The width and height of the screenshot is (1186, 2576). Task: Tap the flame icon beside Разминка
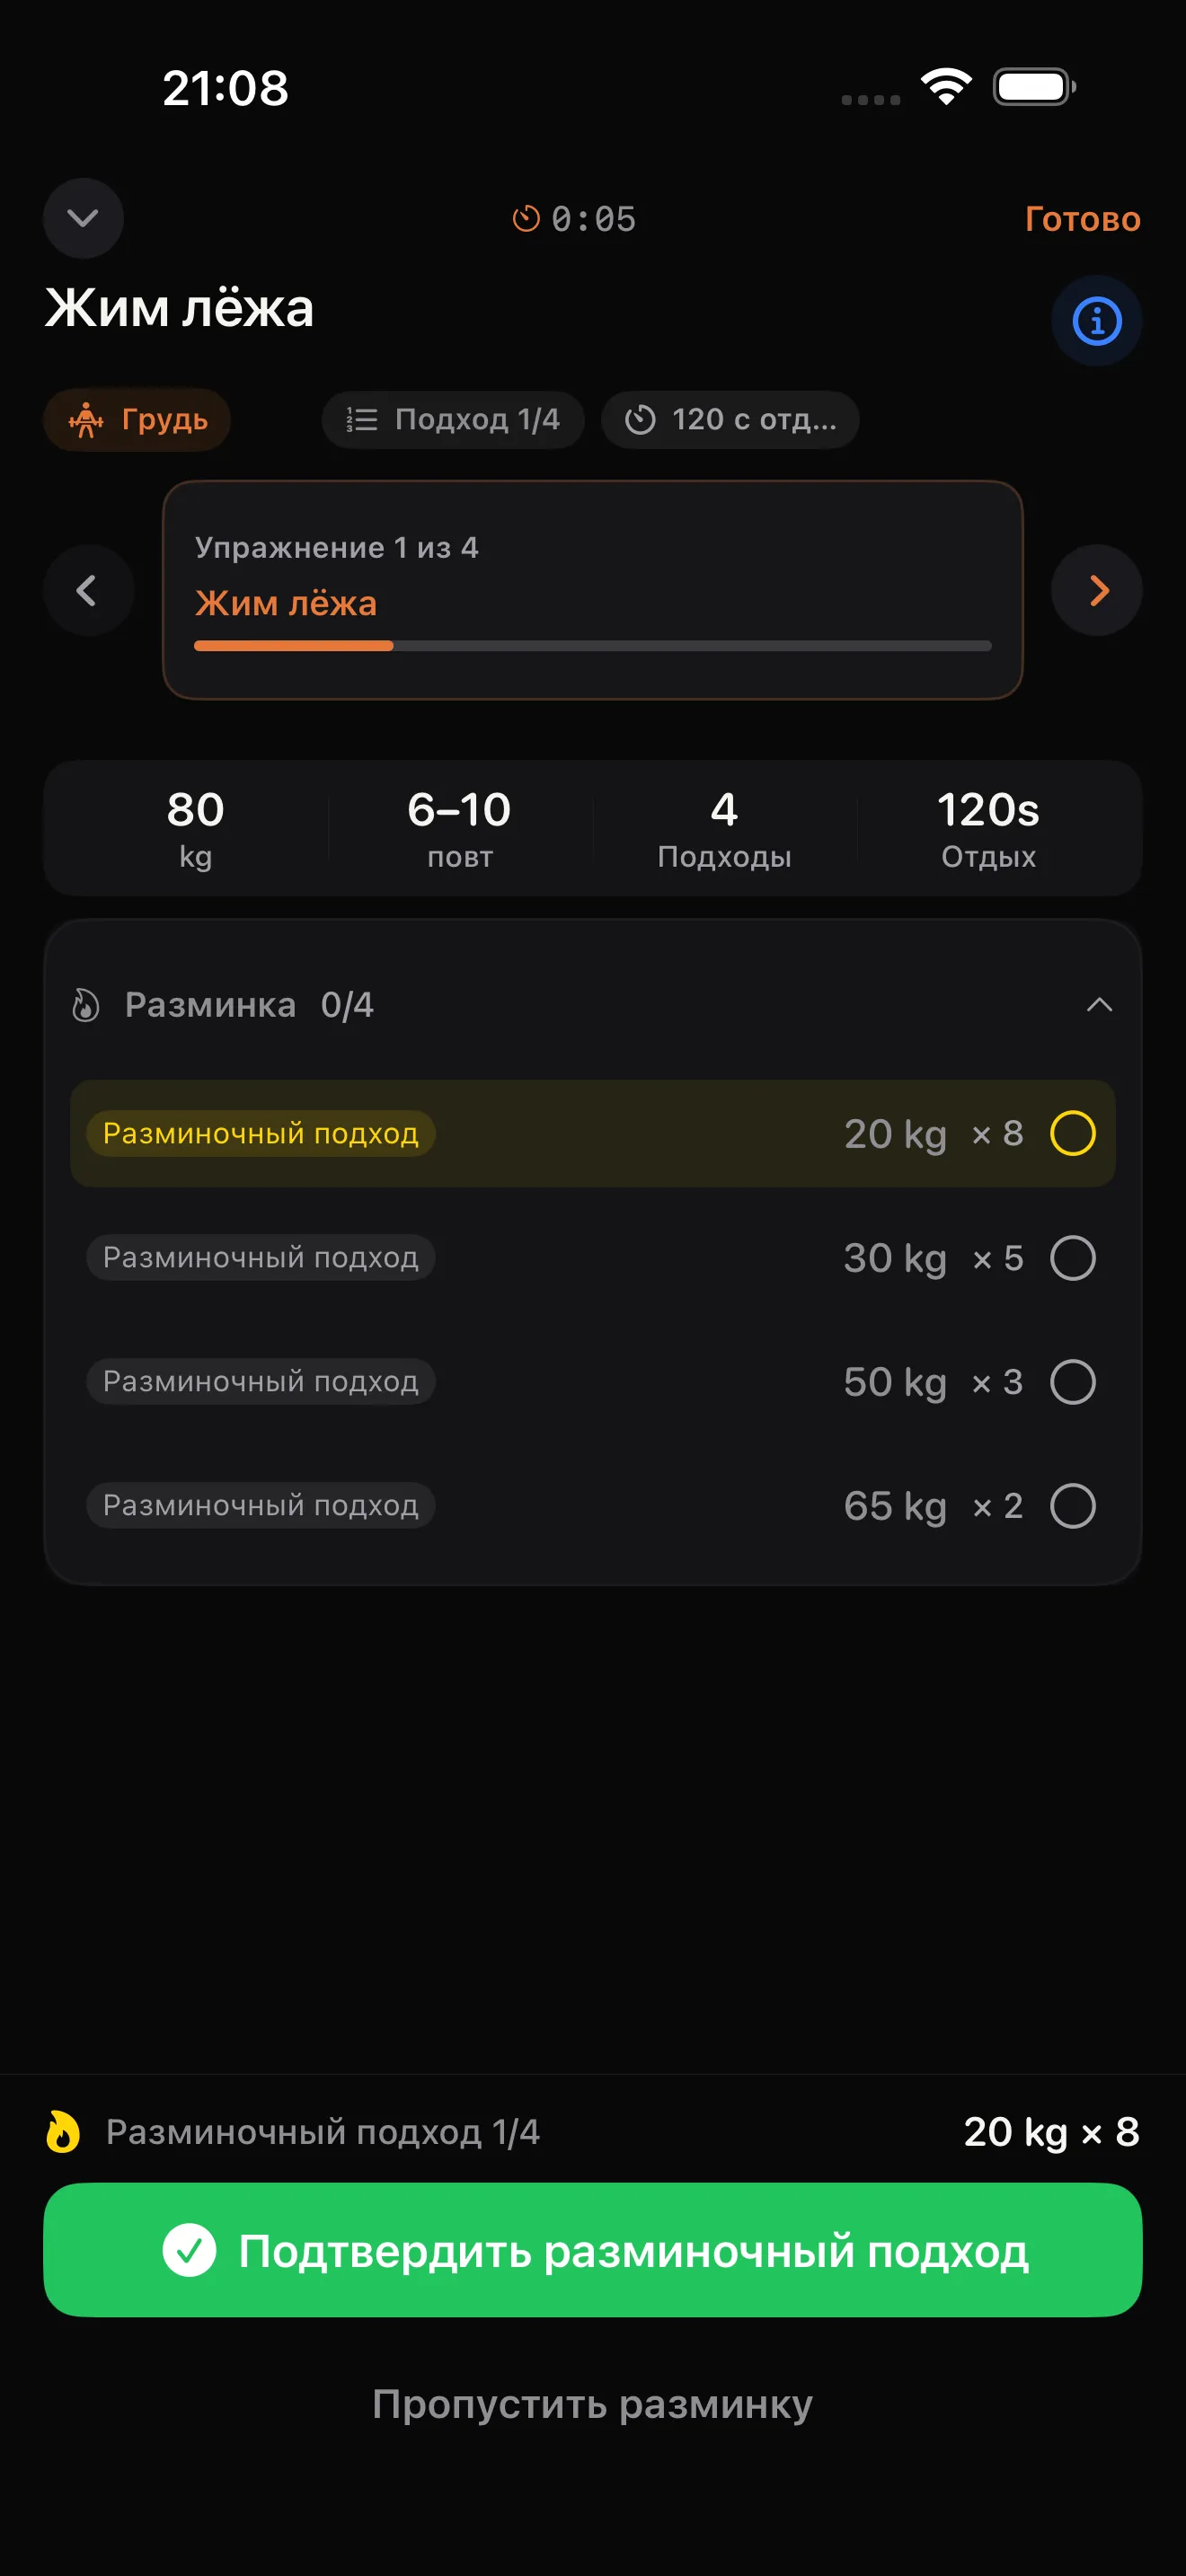pos(86,1004)
